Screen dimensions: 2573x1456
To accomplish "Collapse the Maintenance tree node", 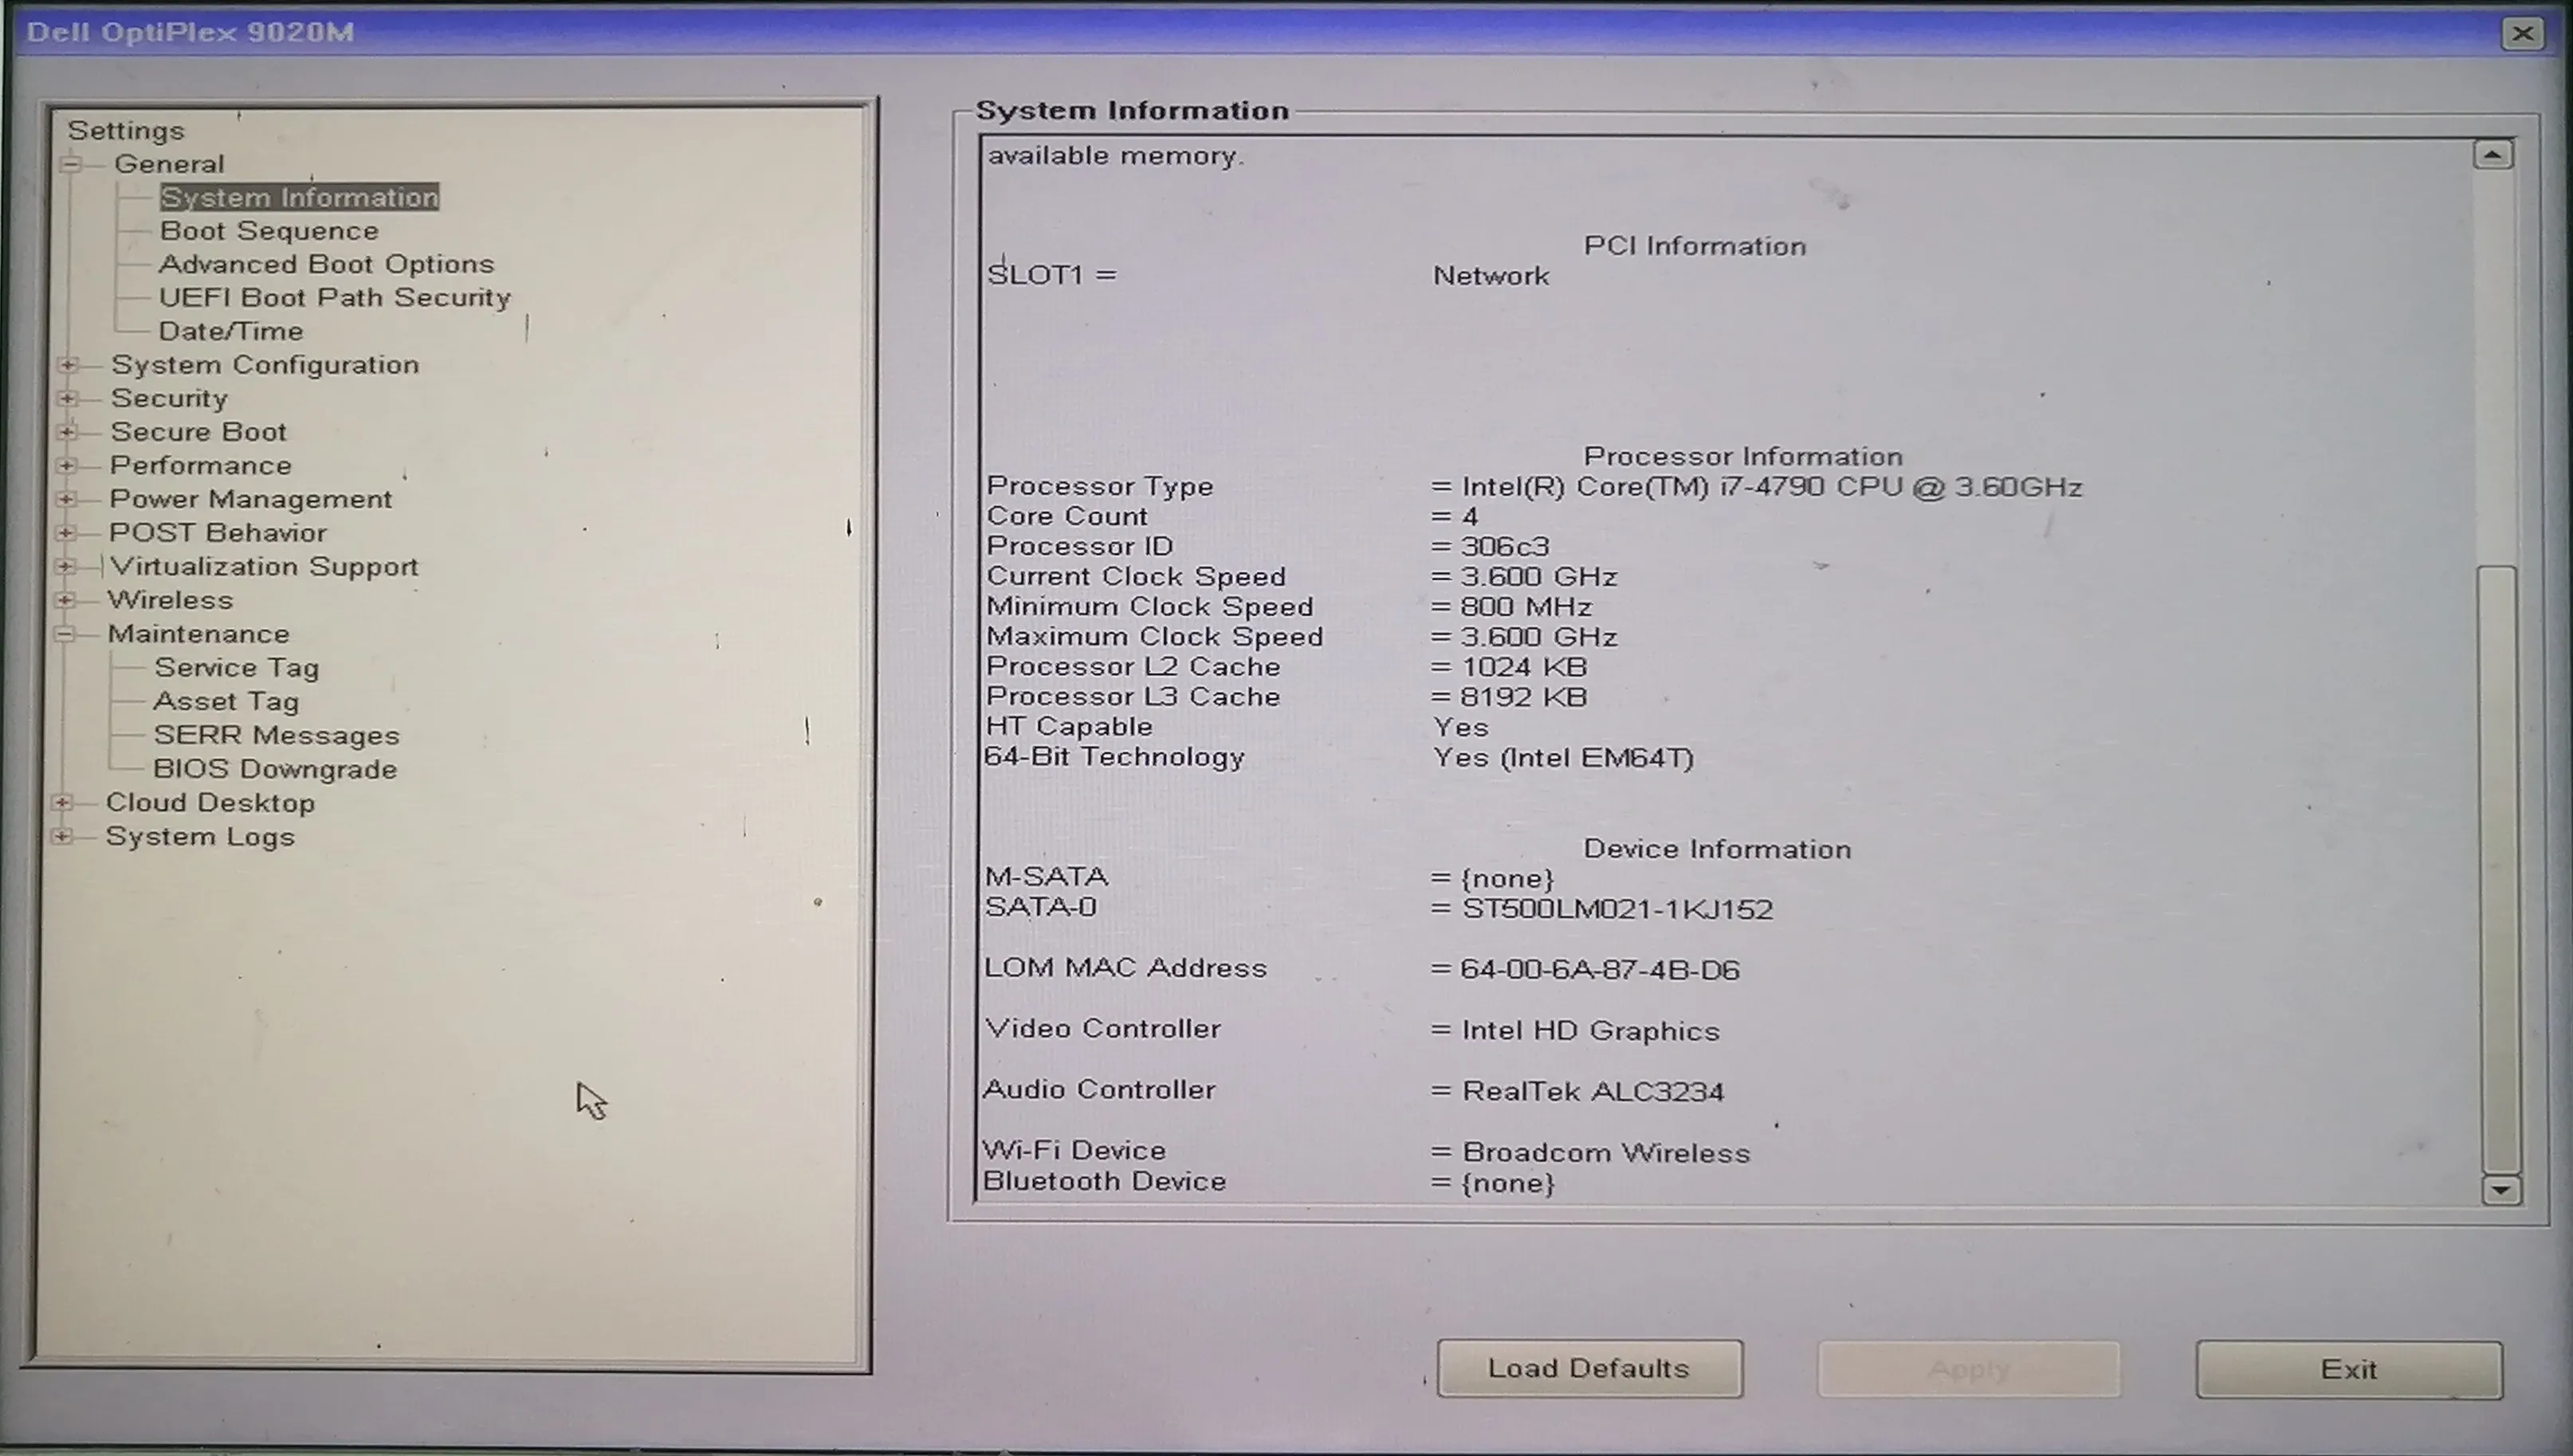I will click(x=65, y=634).
